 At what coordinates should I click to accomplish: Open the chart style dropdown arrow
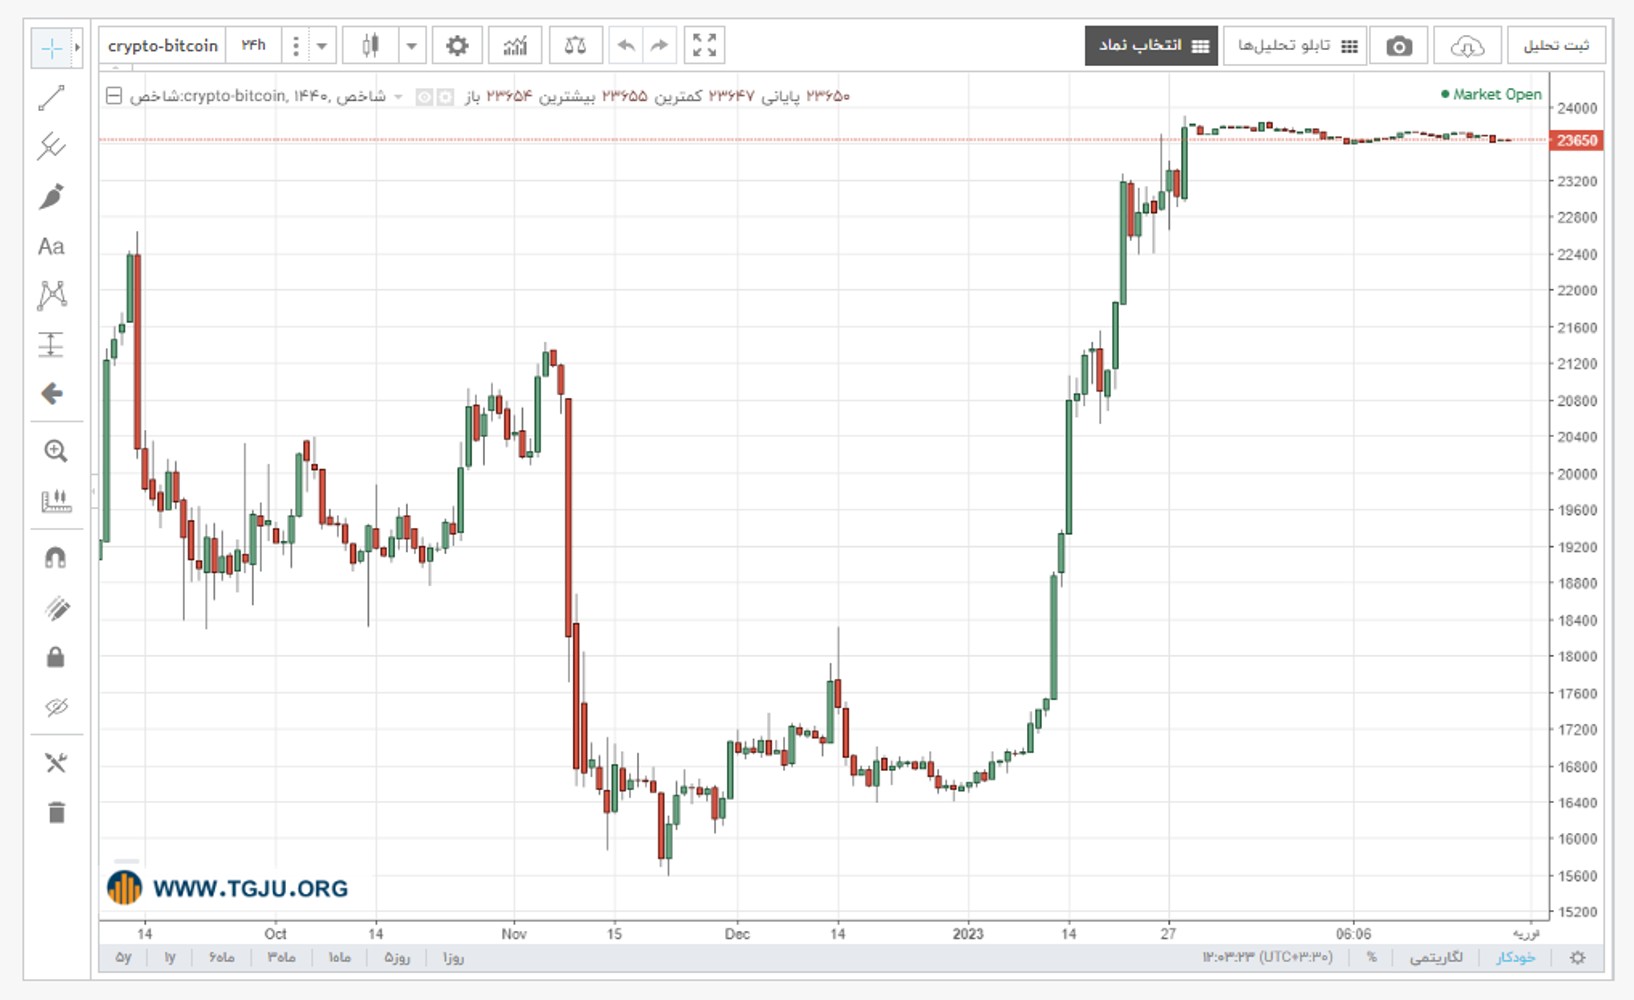pos(411,46)
